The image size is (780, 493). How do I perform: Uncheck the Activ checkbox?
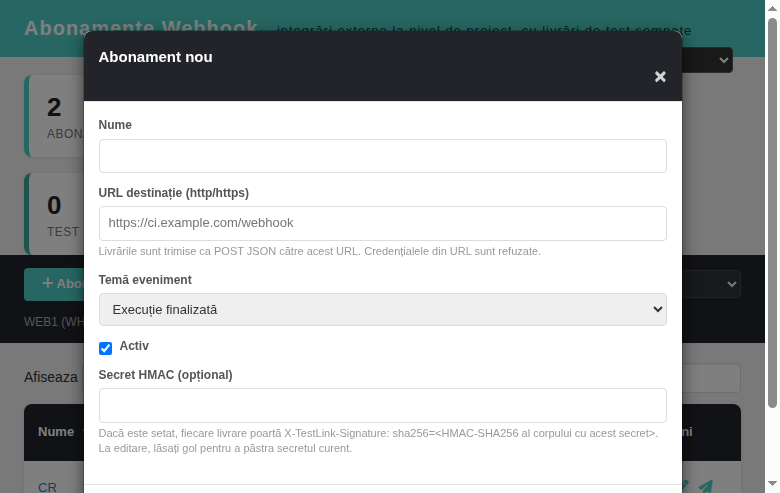click(105, 348)
